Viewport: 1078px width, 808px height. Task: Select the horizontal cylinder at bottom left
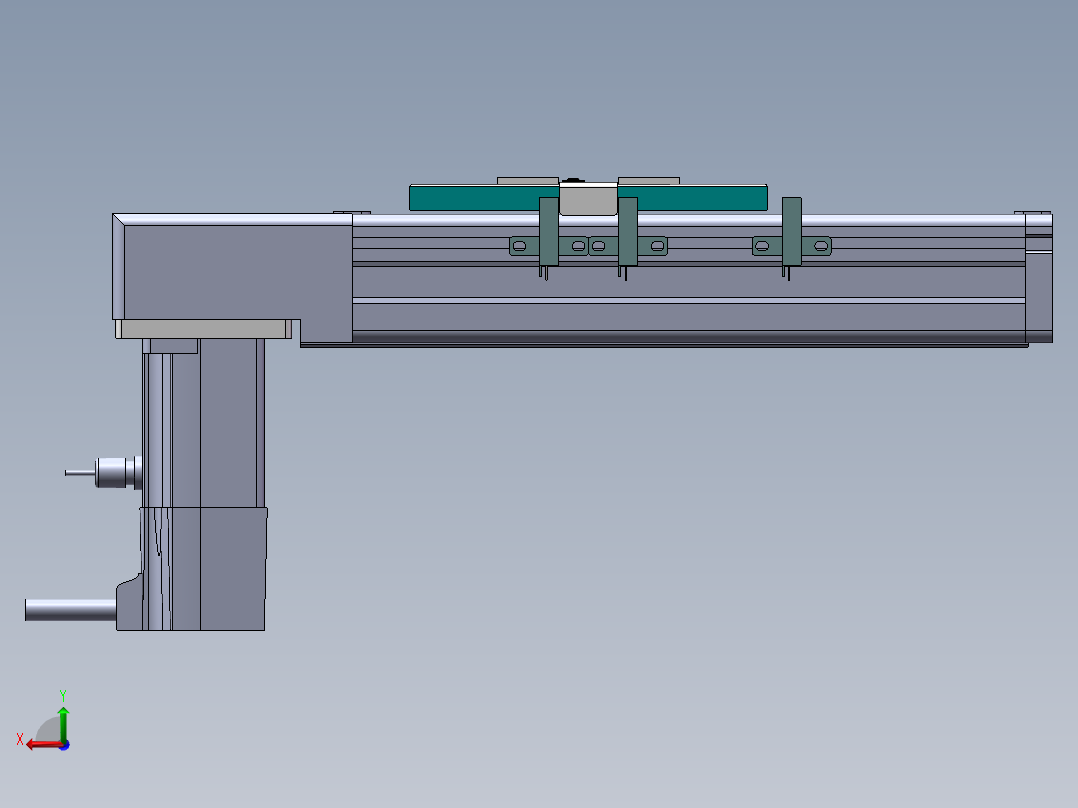coord(70,610)
